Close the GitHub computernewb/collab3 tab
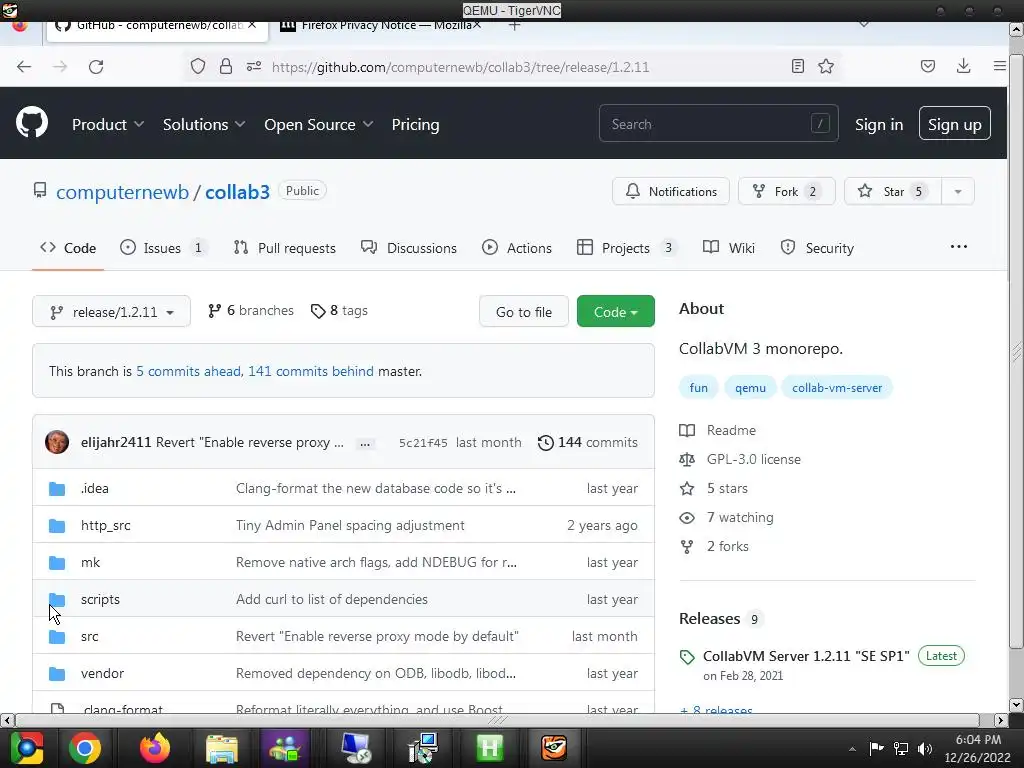The height and width of the screenshot is (768, 1024). pos(252,25)
